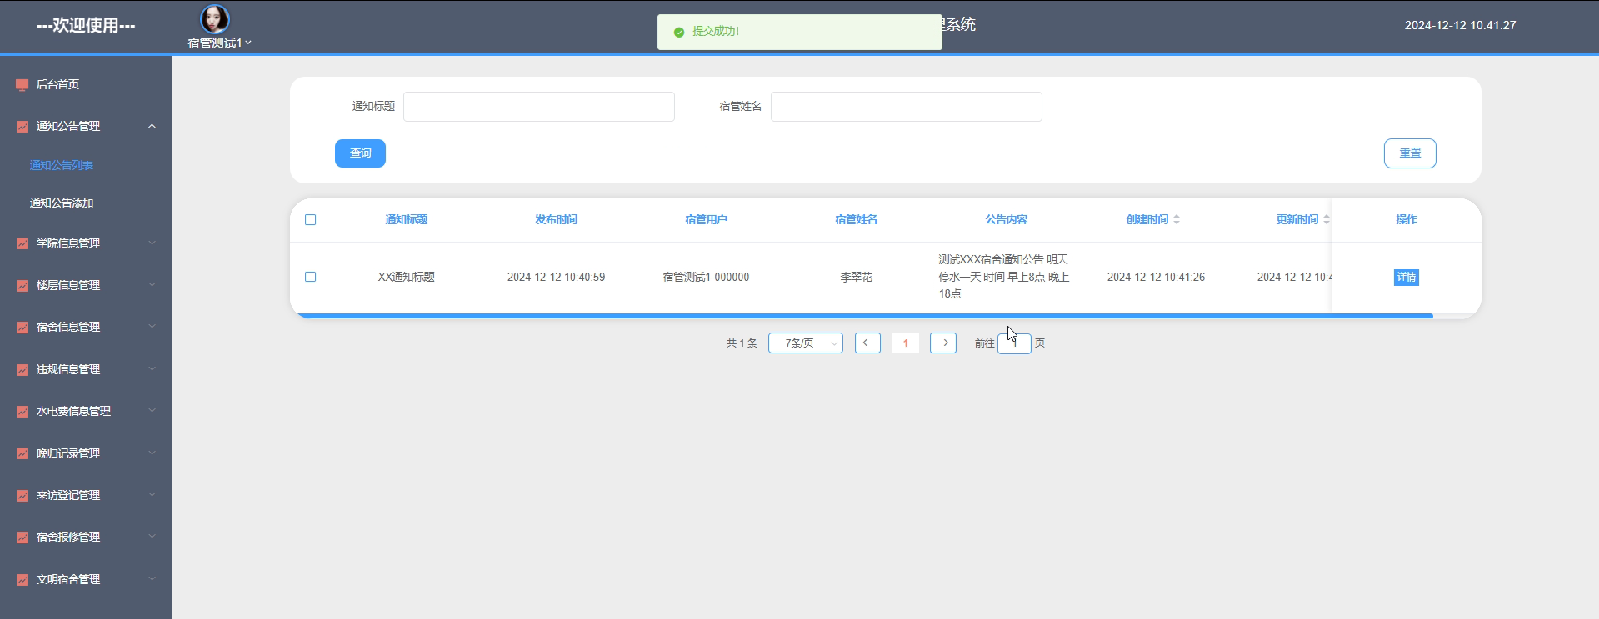The image size is (1599, 619).
Task: Click the 学院信息管理 chart icon
Action: pos(22,243)
